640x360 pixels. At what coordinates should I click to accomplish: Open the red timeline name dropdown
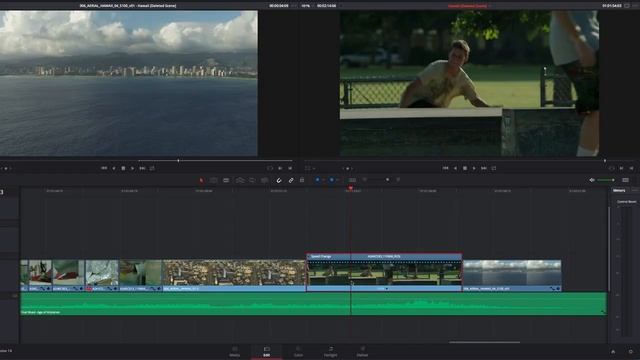469,6
